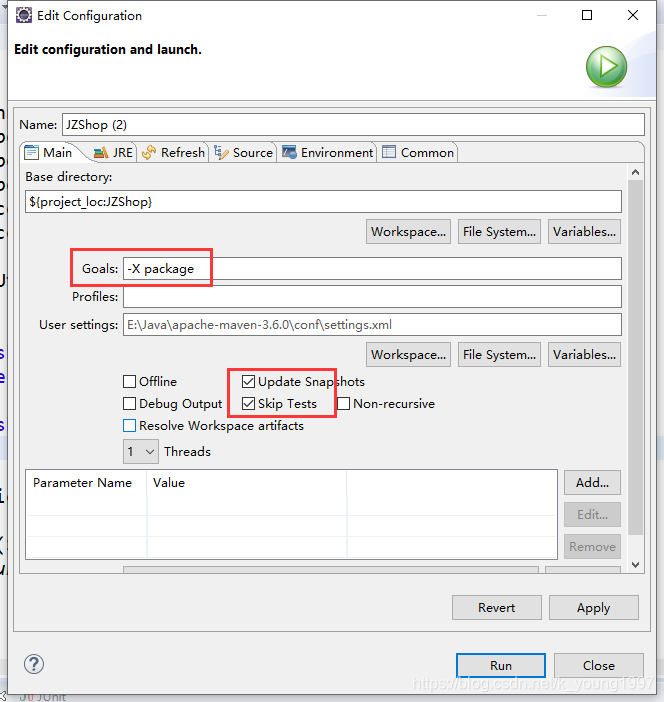Click the Environment tab monitor icon
The image size is (664, 702).
[289, 153]
